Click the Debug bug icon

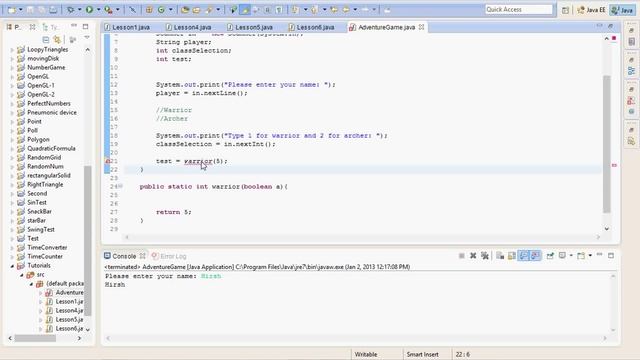coord(71,9)
